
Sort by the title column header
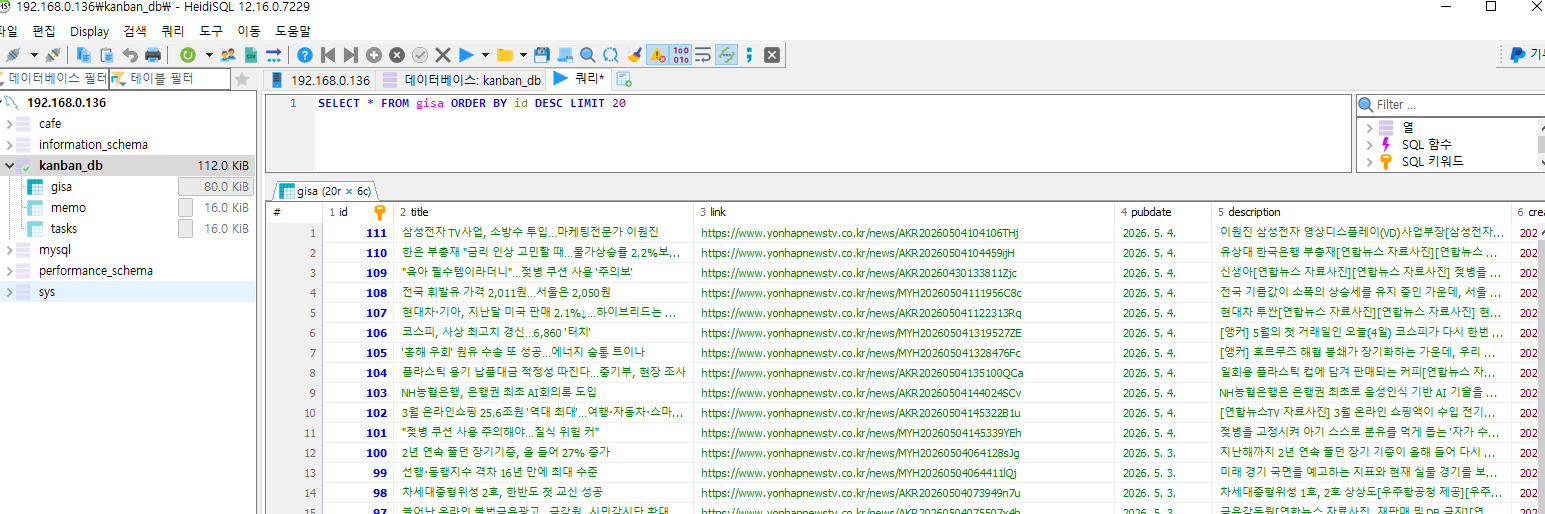pyautogui.click(x=545, y=212)
